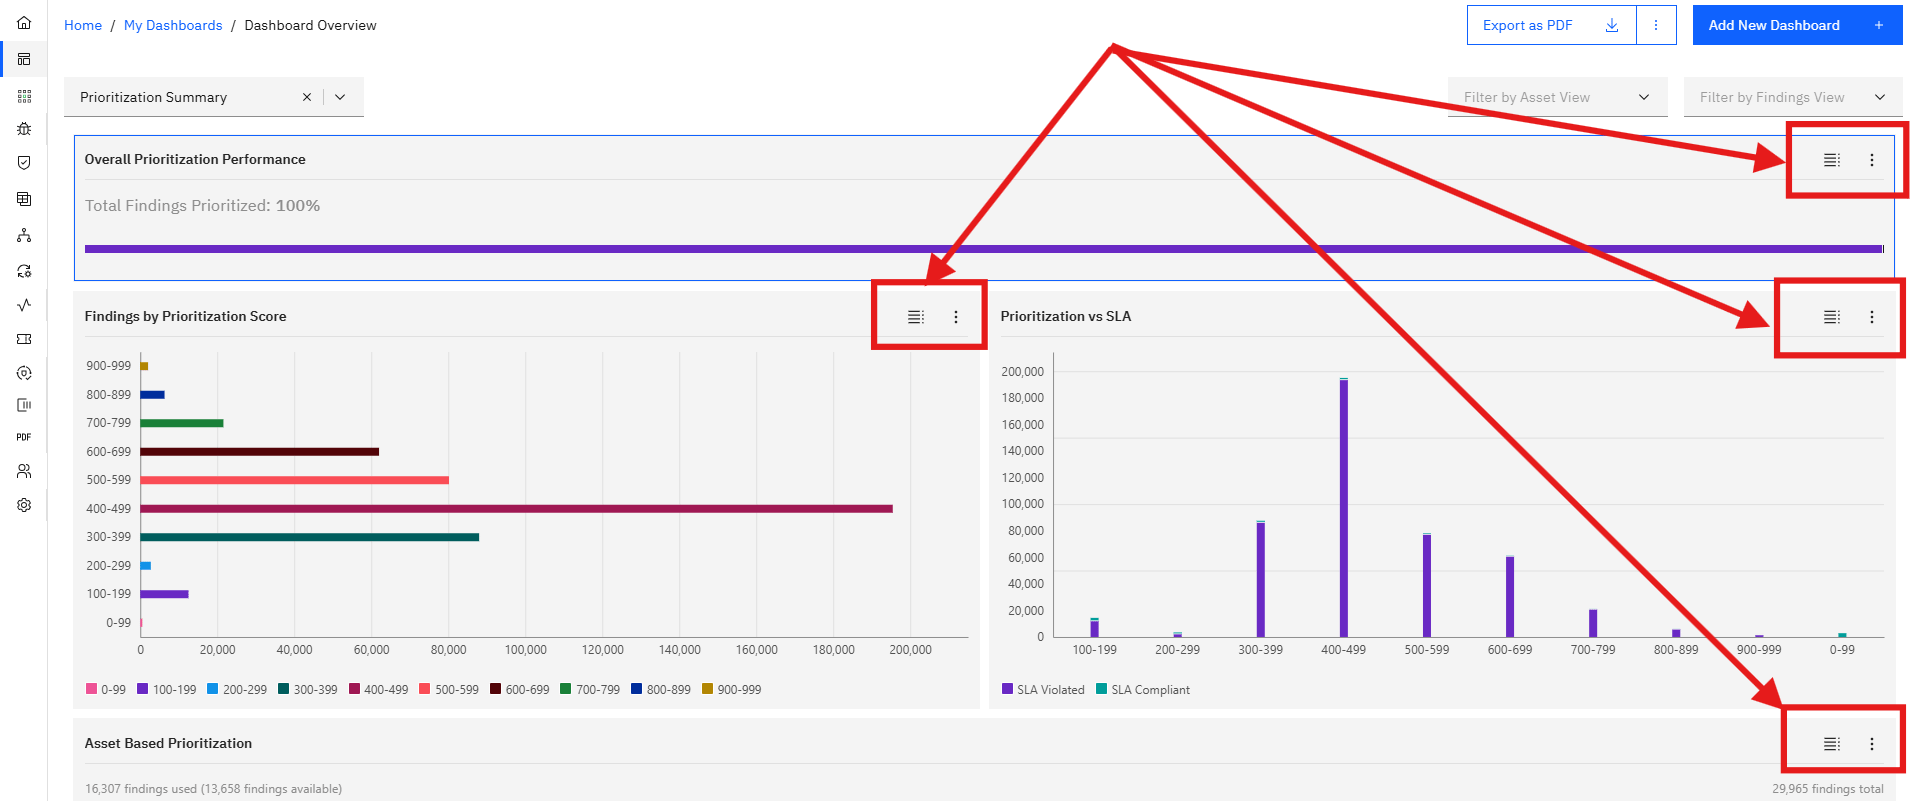Open the PDF reports icon in sidebar
This screenshot has height=801, width=1910.
pyautogui.click(x=24, y=437)
